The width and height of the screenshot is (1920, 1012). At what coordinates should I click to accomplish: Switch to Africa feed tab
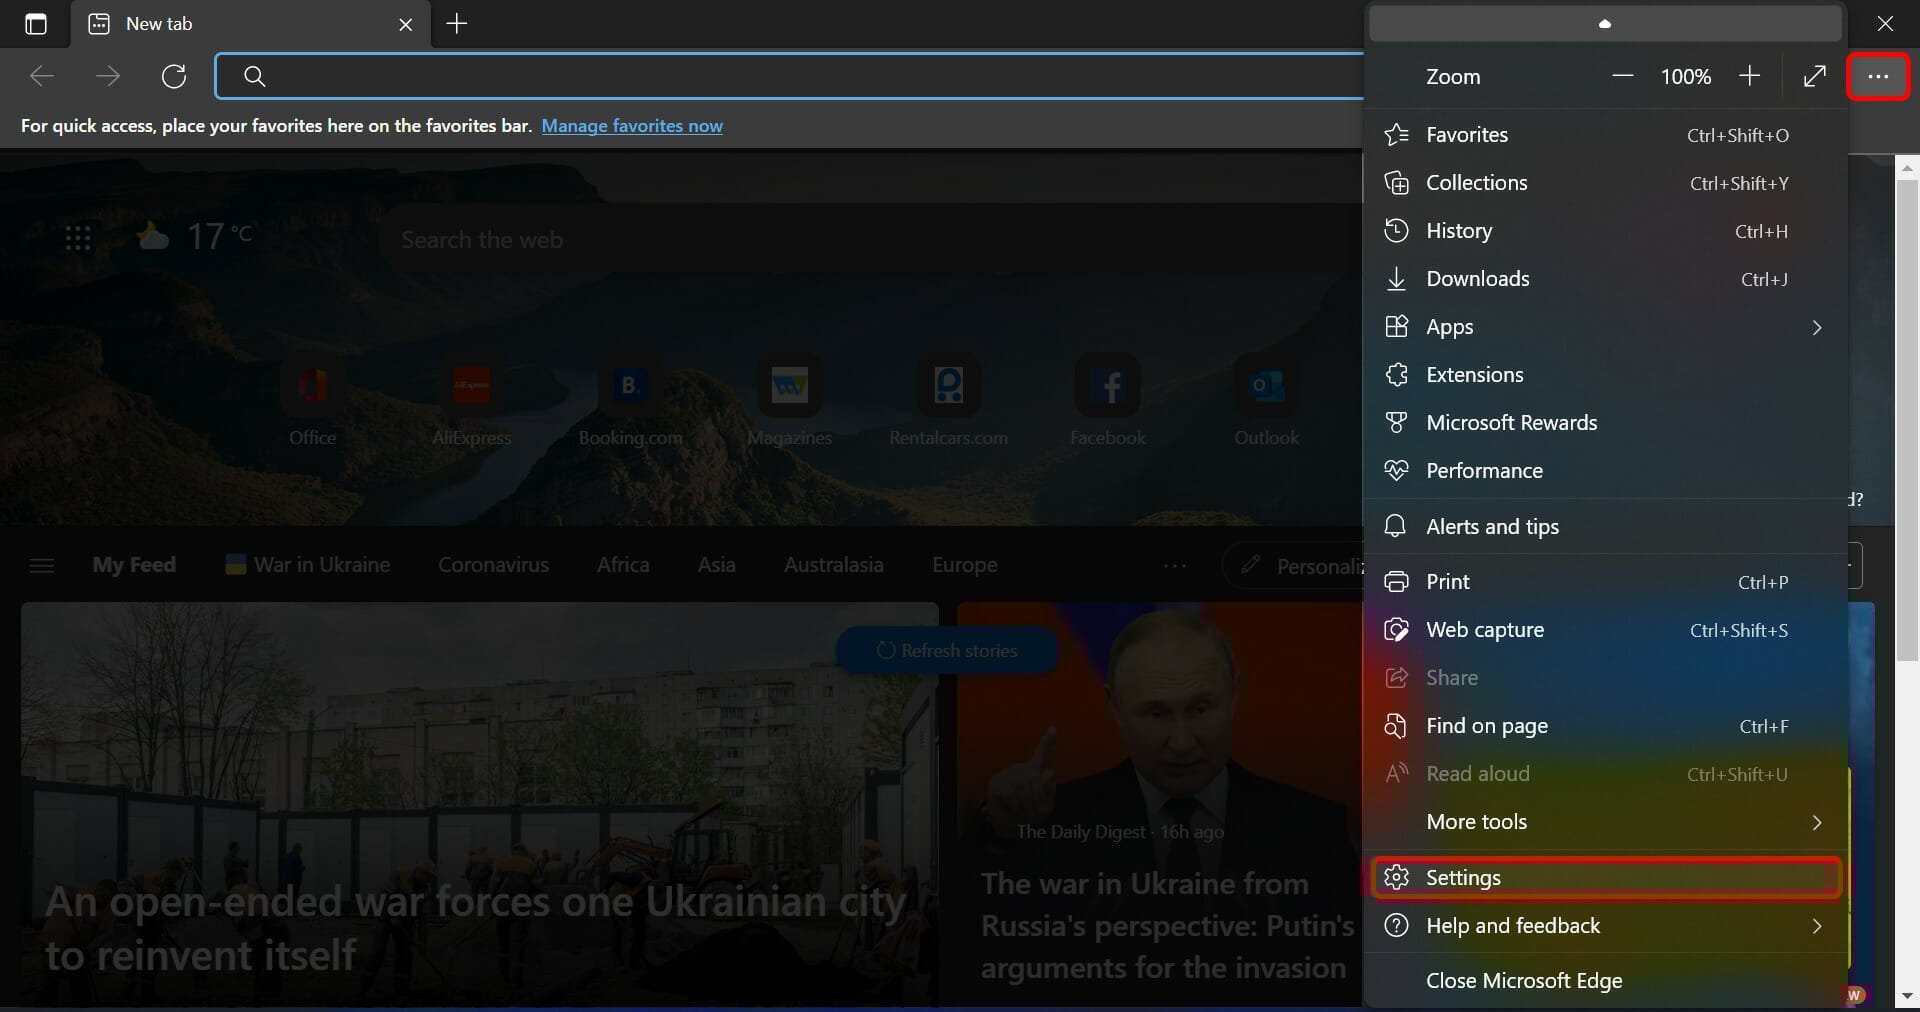[x=623, y=565]
